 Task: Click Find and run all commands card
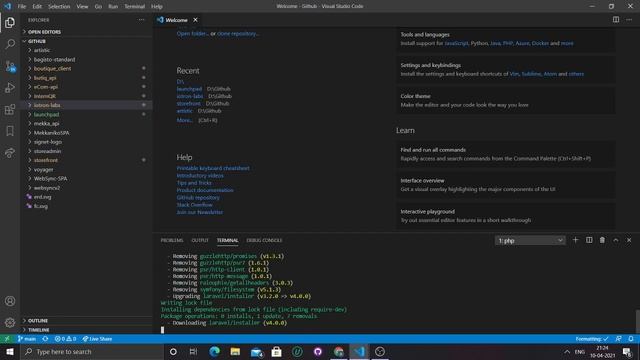point(506,154)
